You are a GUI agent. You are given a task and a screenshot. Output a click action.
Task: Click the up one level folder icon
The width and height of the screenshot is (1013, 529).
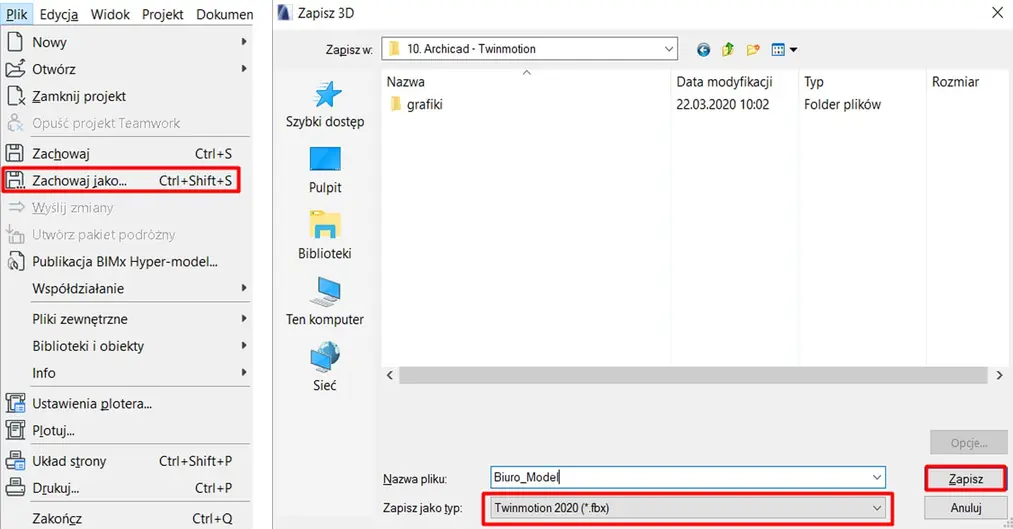(728, 49)
